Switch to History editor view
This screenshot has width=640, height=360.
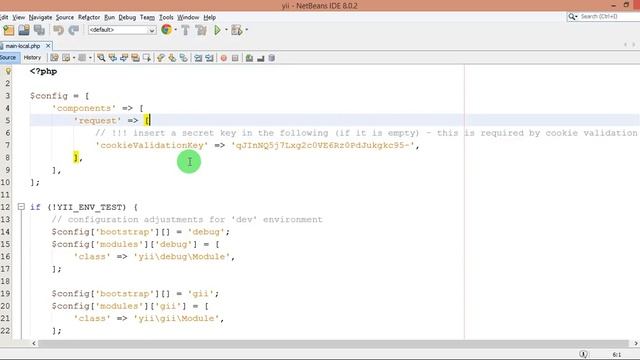point(32,58)
